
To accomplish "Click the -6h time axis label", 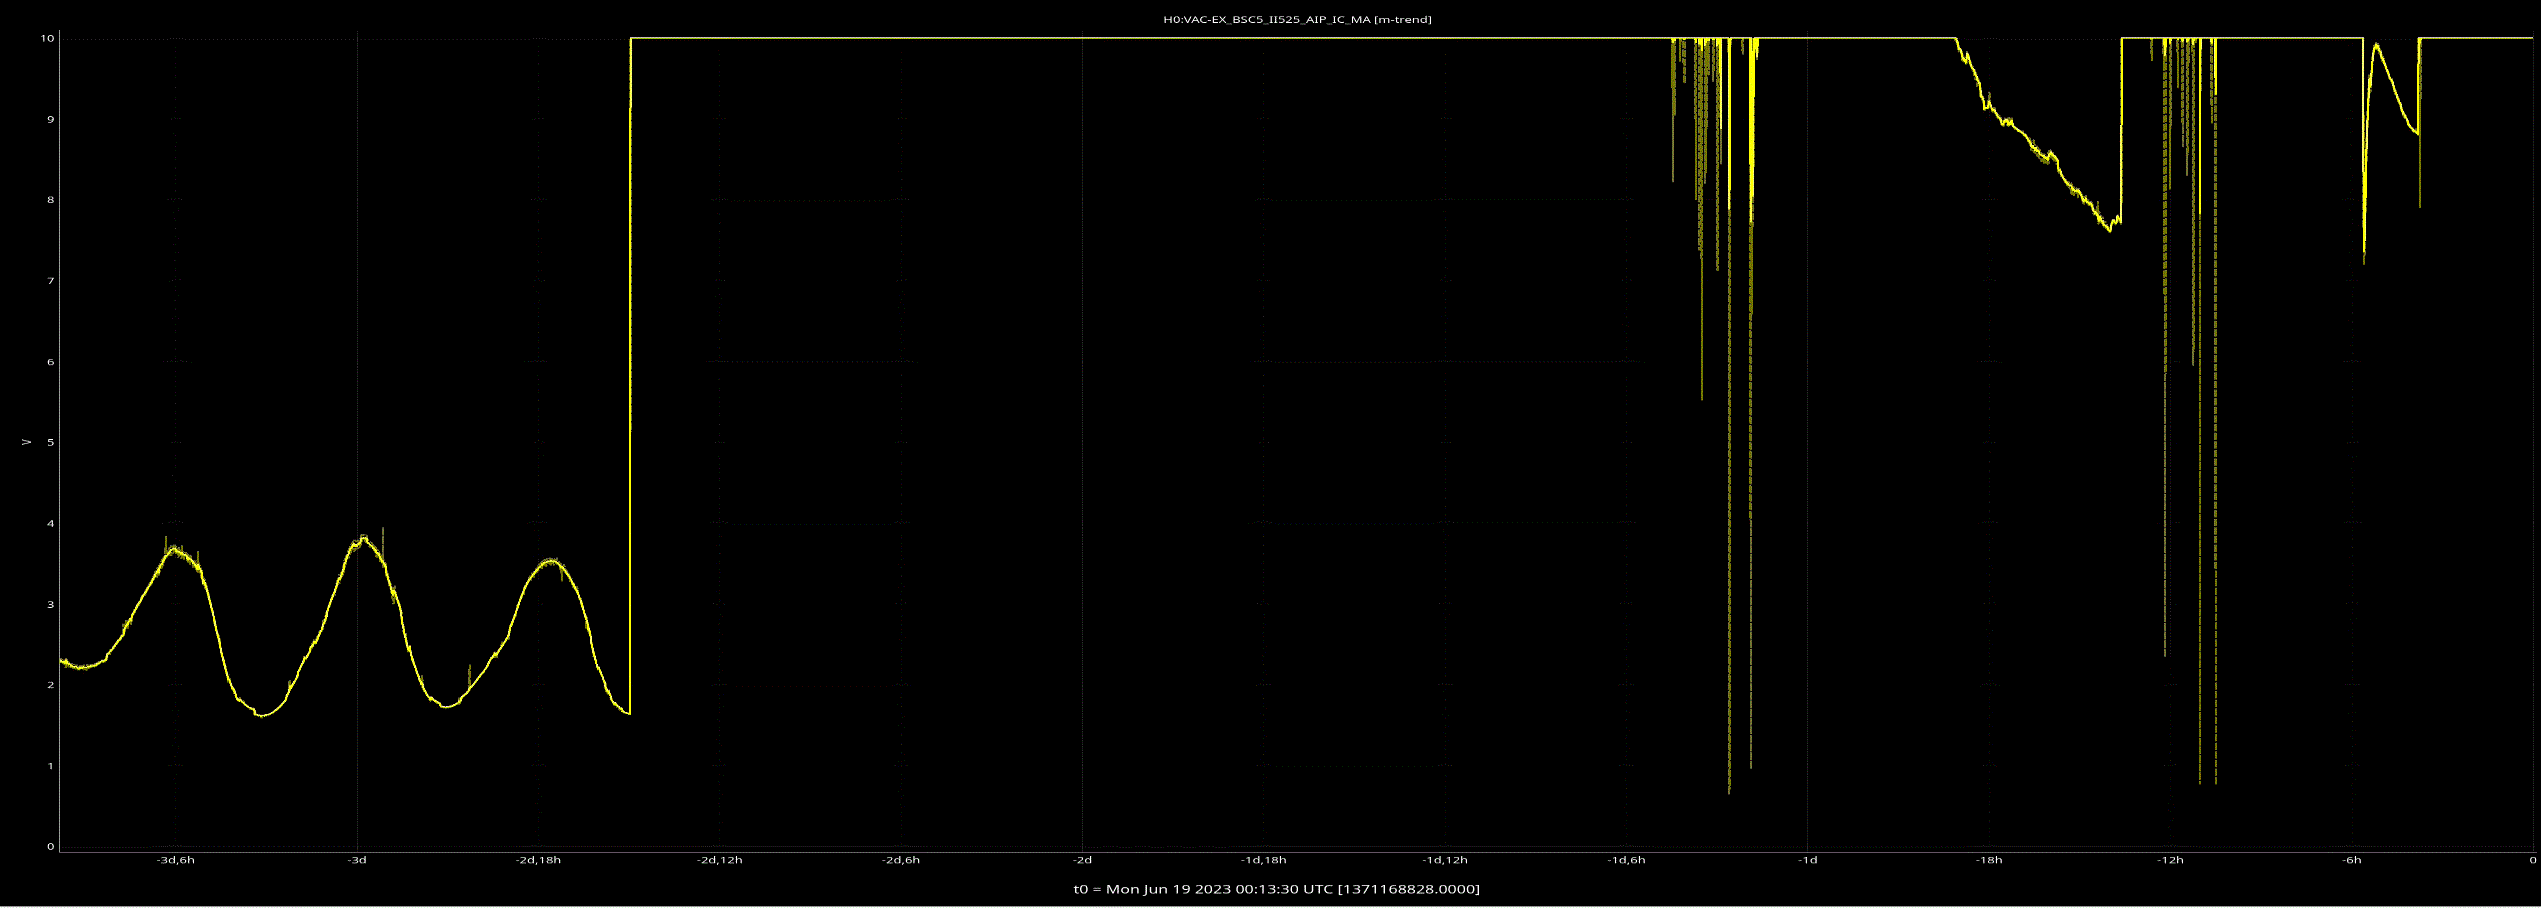I will [x=2352, y=860].
